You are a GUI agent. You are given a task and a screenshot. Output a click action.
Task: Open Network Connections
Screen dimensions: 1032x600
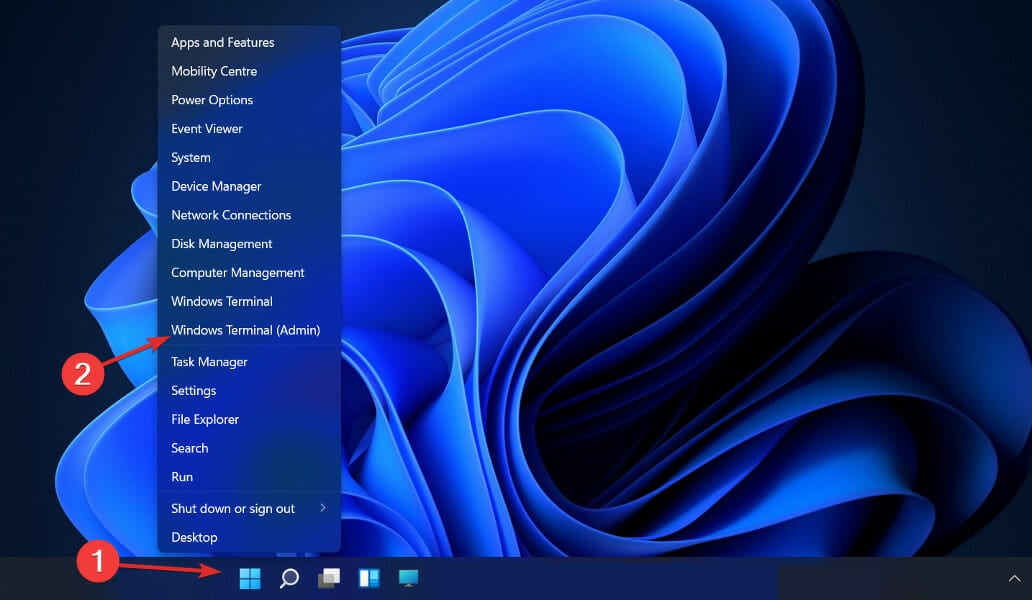tap(231, 214)
